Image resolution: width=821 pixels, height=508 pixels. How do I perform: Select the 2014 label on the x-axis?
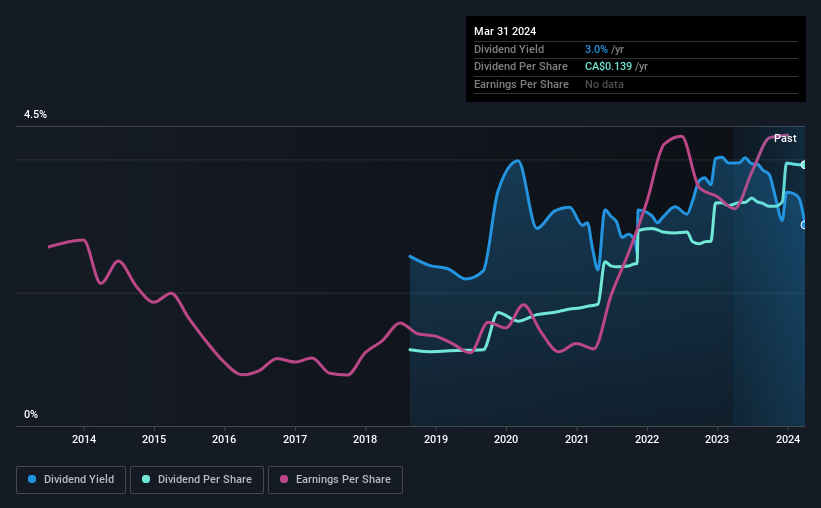pyautogui.click(x=84, y=439)
